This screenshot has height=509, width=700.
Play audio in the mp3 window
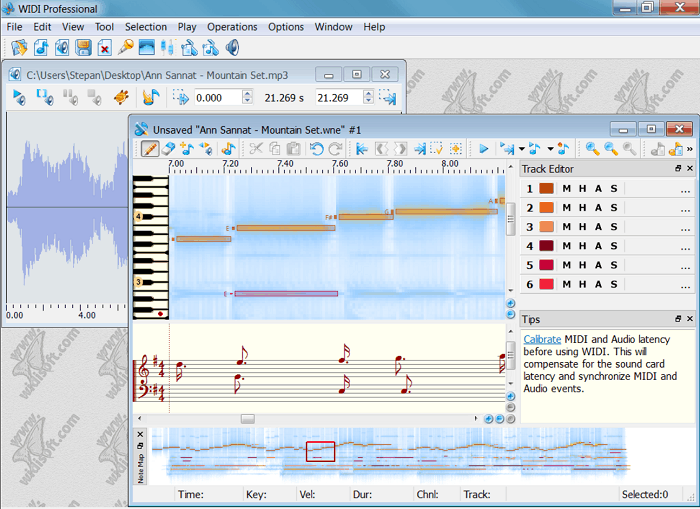tap(19, 97)
